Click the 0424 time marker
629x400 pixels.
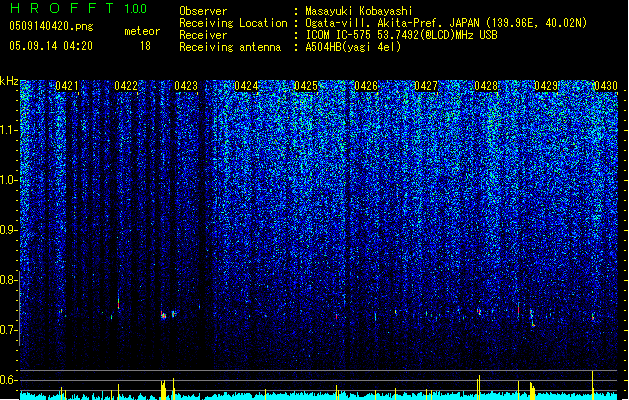pos(246,86)
